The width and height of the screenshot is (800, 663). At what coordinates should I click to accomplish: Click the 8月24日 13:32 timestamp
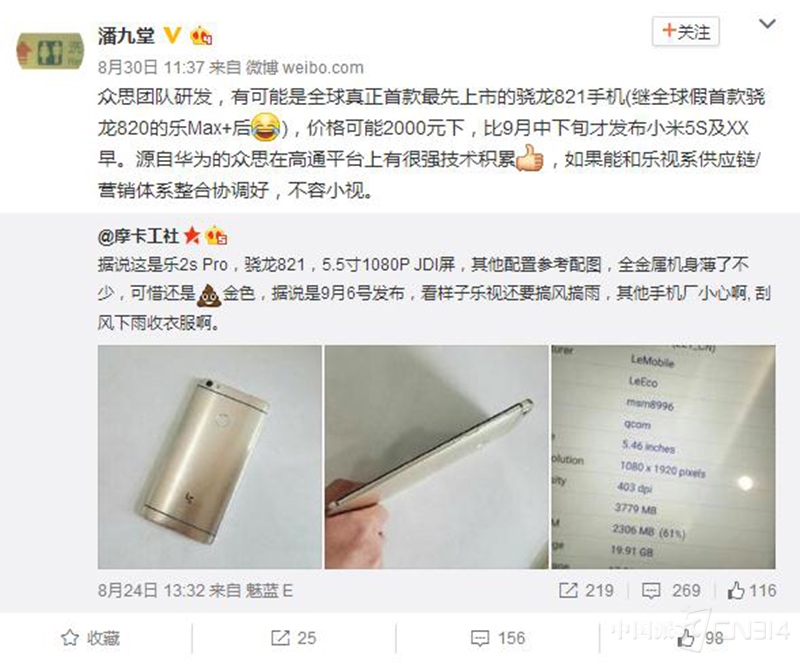point(151,591)
